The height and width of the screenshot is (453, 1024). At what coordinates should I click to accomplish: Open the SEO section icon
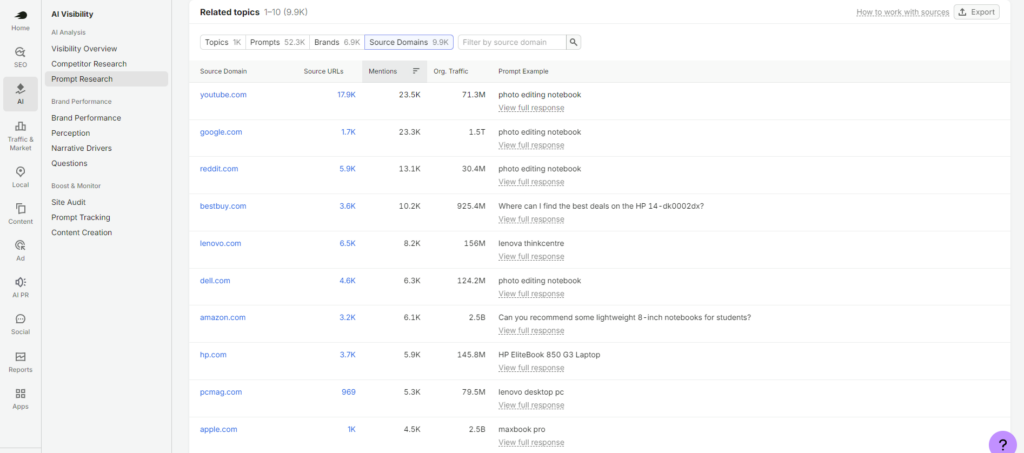20,52
